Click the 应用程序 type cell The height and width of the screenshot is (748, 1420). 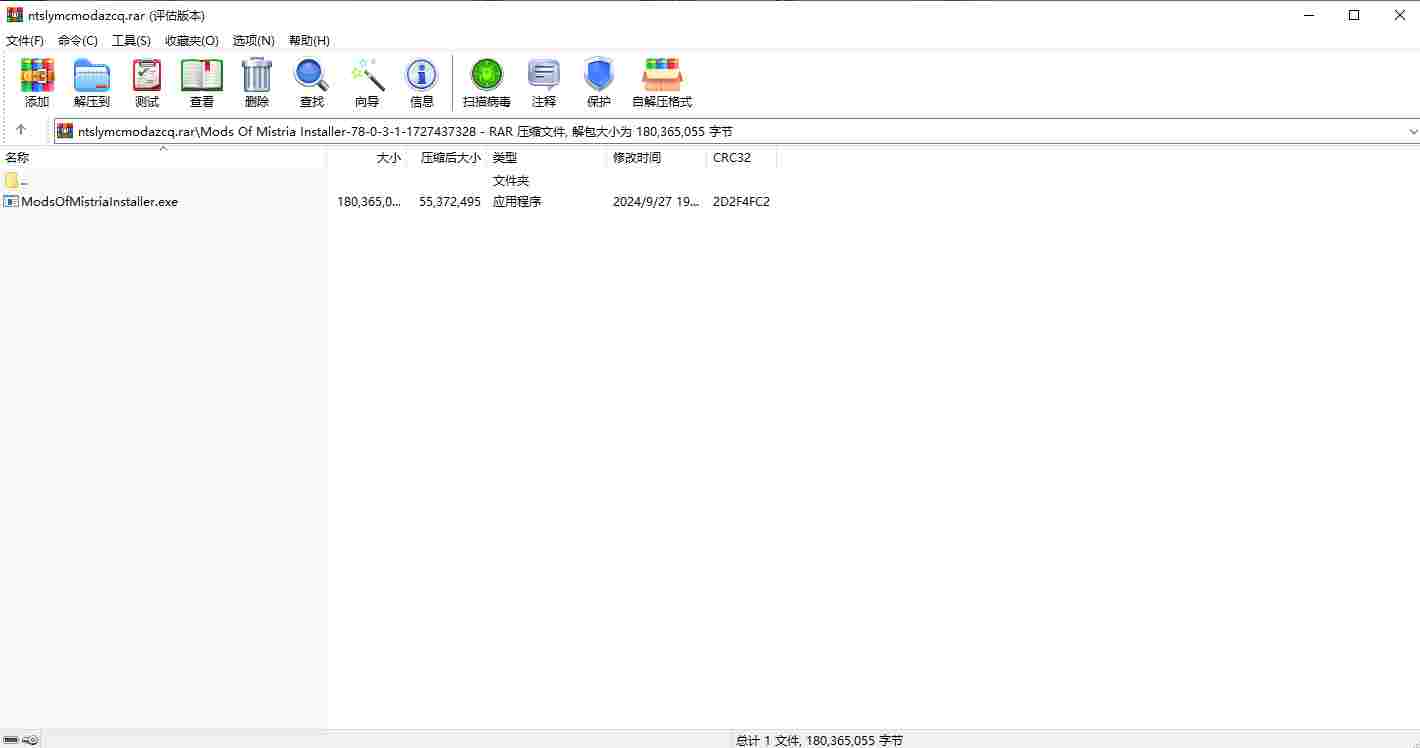517,201
